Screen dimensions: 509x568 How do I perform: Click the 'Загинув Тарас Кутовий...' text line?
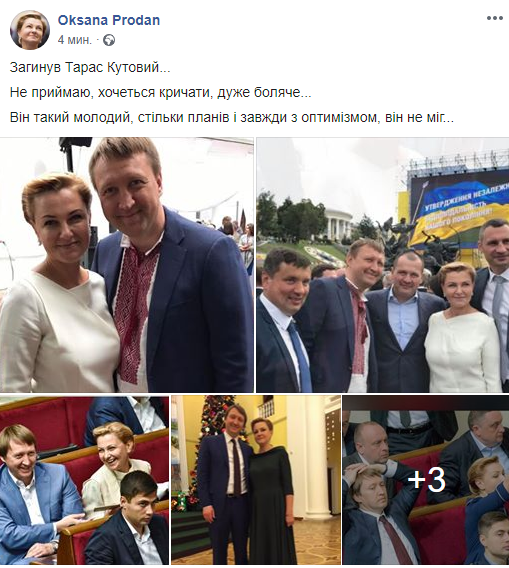pyautogui.click(x=90, y=68)
